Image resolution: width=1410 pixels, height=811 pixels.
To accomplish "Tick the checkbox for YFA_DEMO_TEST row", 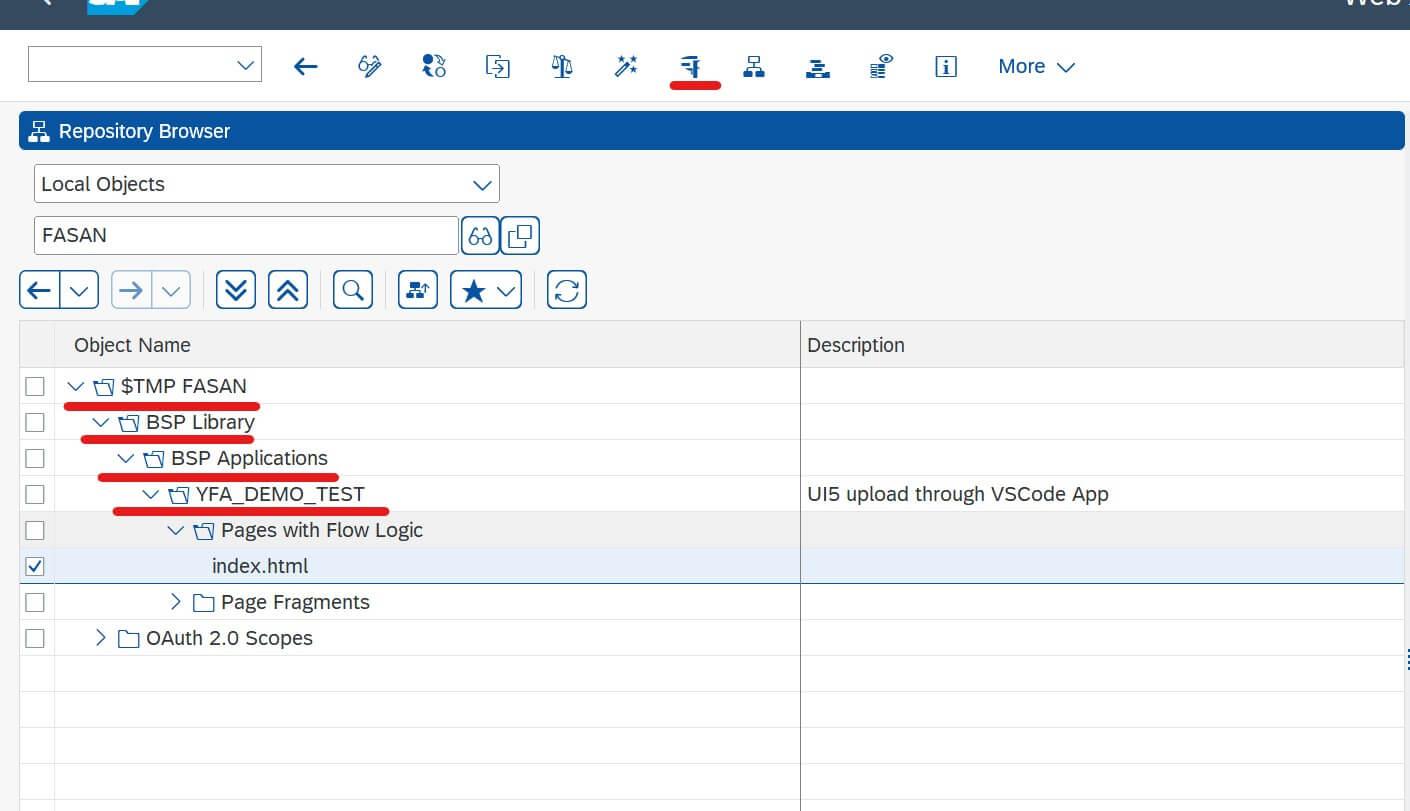I will pos(35,494).
